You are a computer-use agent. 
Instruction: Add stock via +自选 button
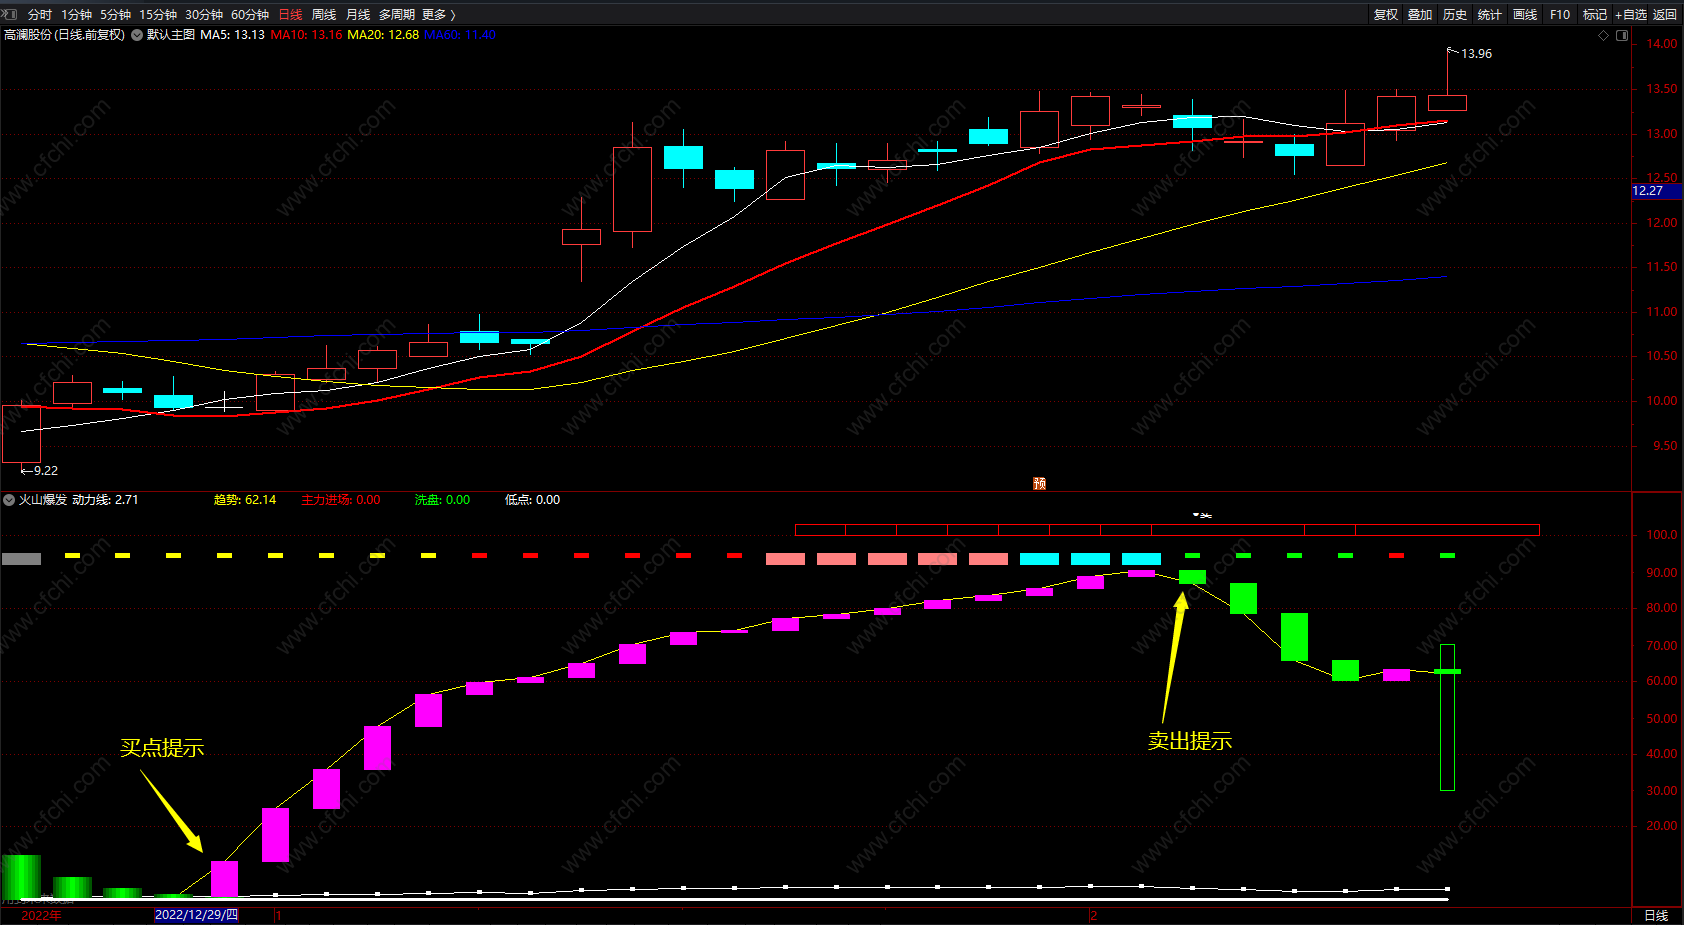pos(1630,15)
